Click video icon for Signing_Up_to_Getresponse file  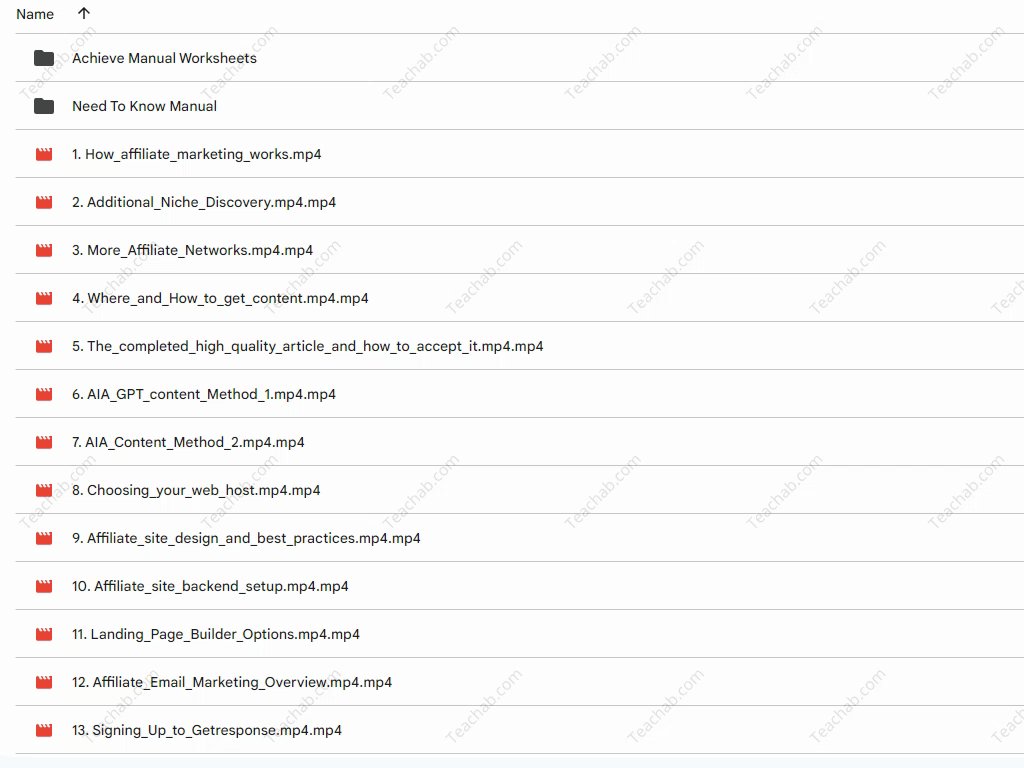(44, 730)
